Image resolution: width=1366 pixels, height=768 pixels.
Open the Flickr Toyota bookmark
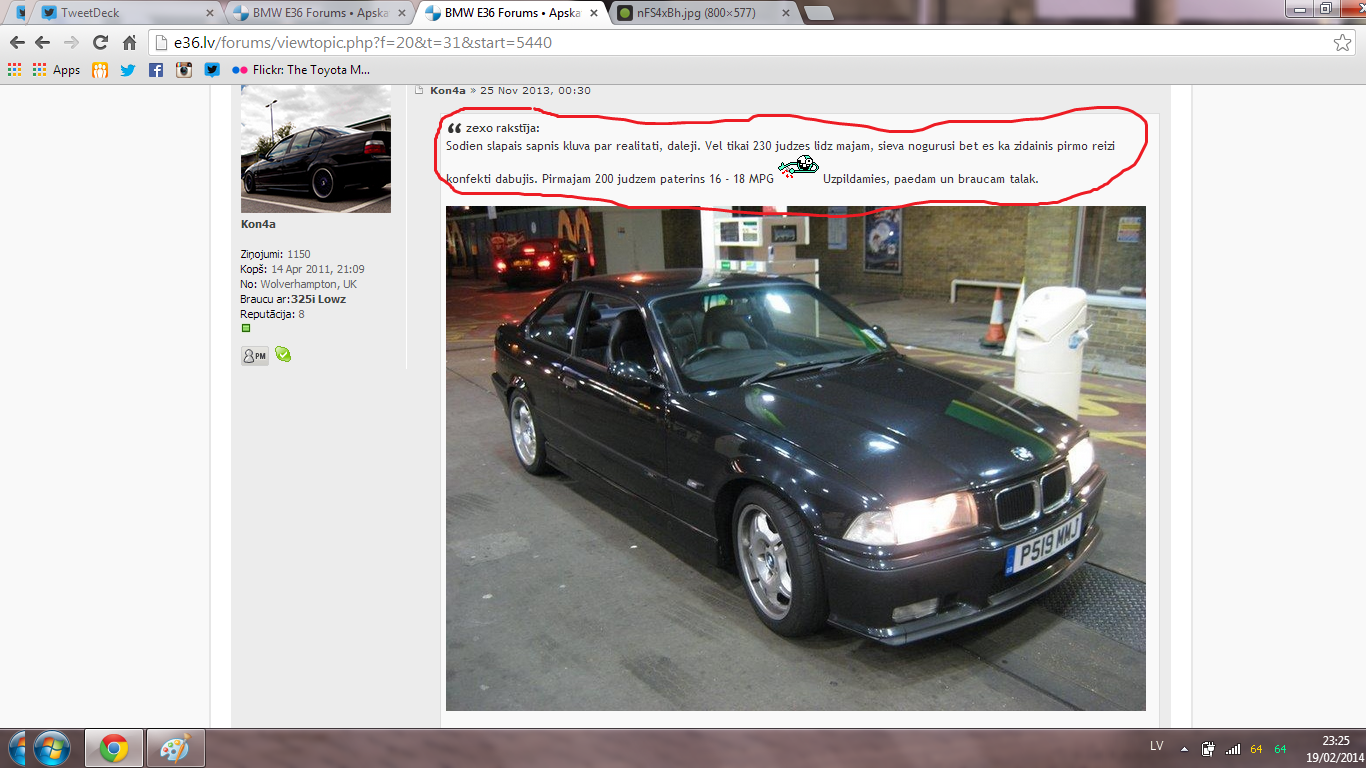click(301, 70)
